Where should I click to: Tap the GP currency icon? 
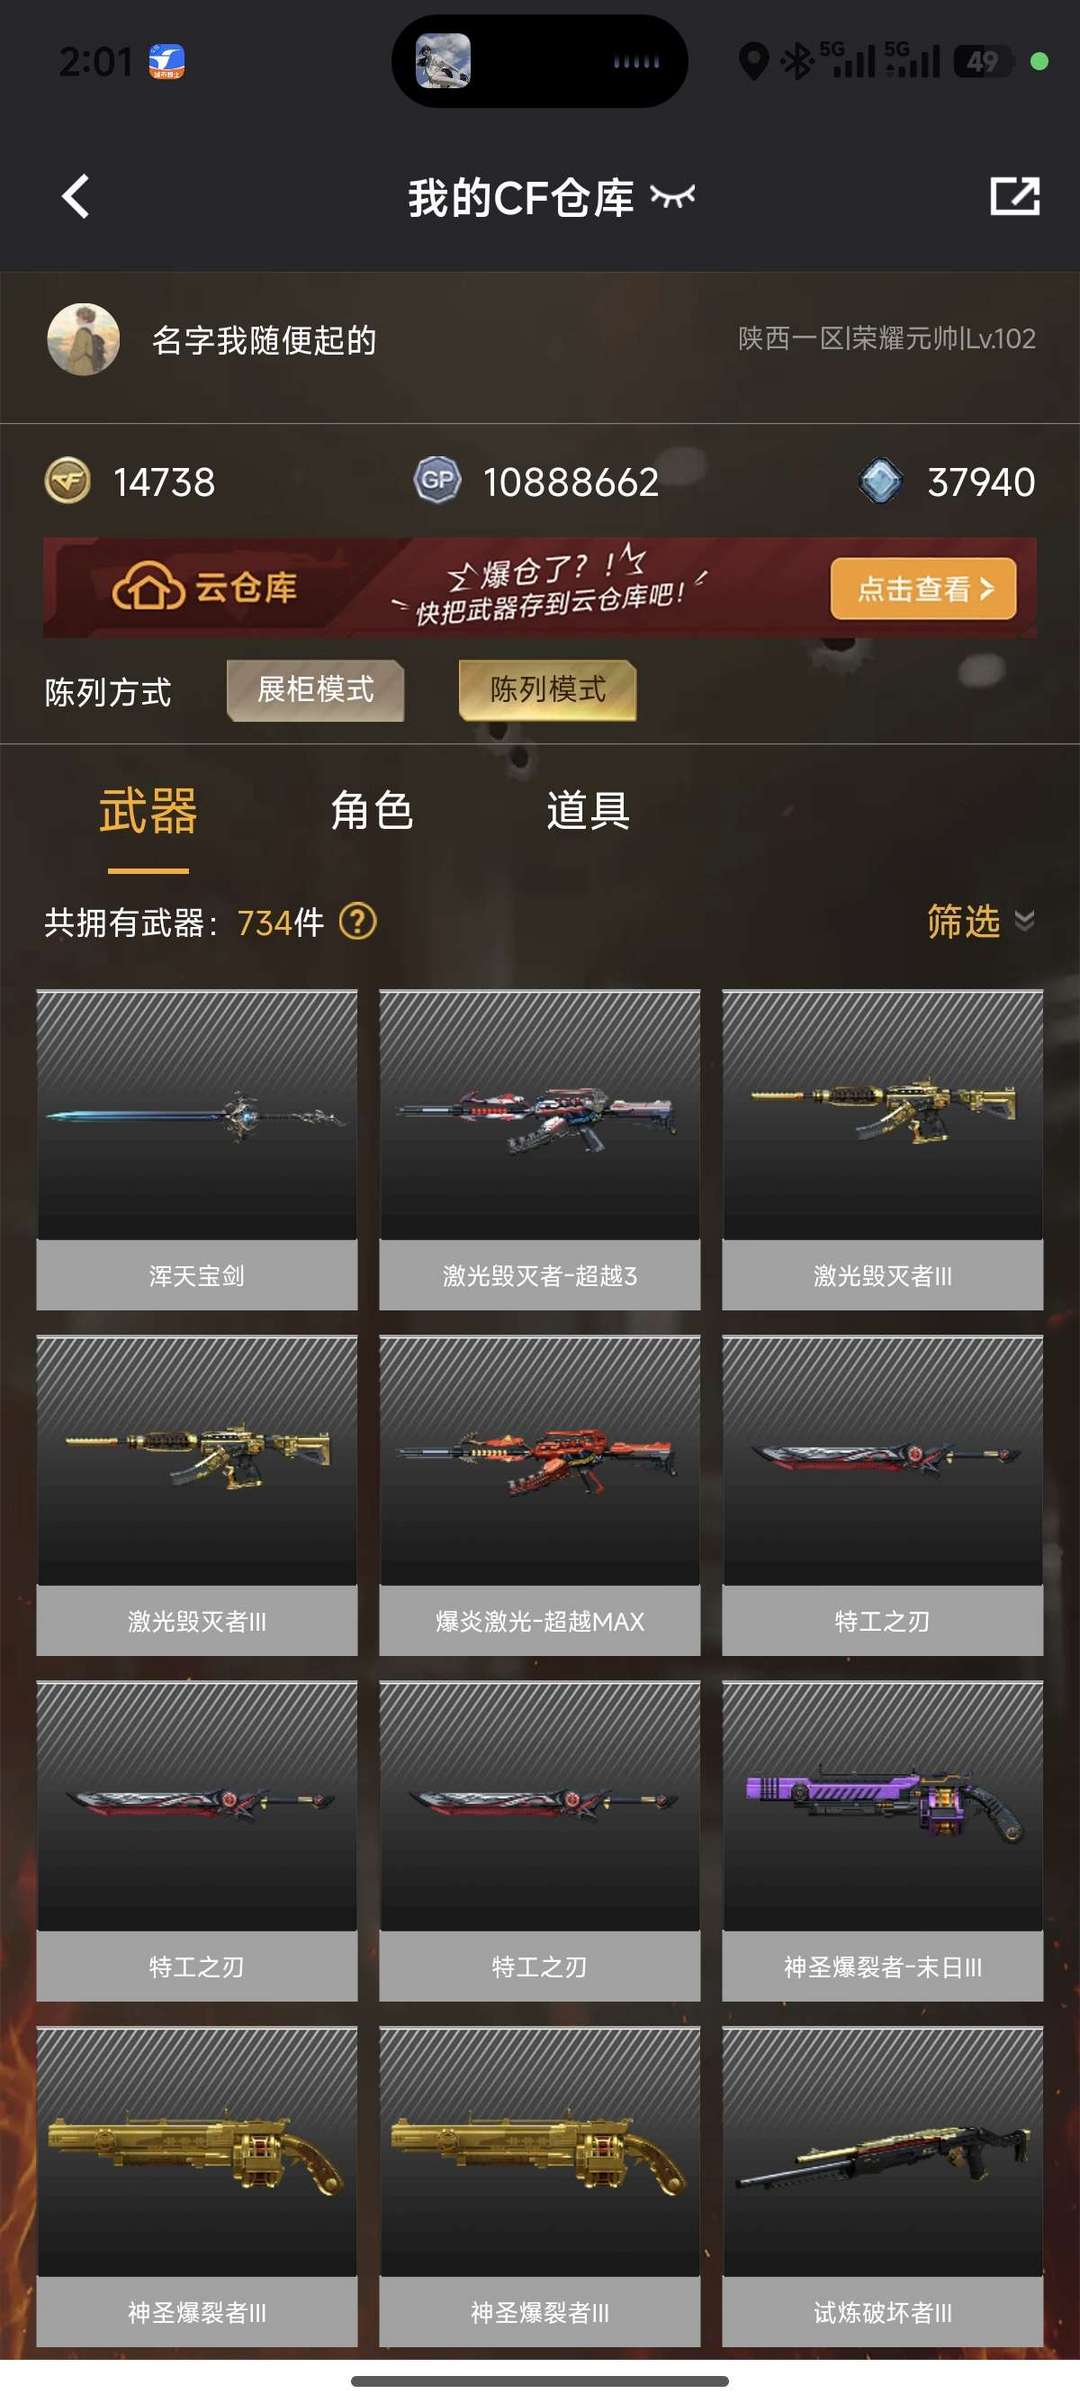(x=437, y=481)
